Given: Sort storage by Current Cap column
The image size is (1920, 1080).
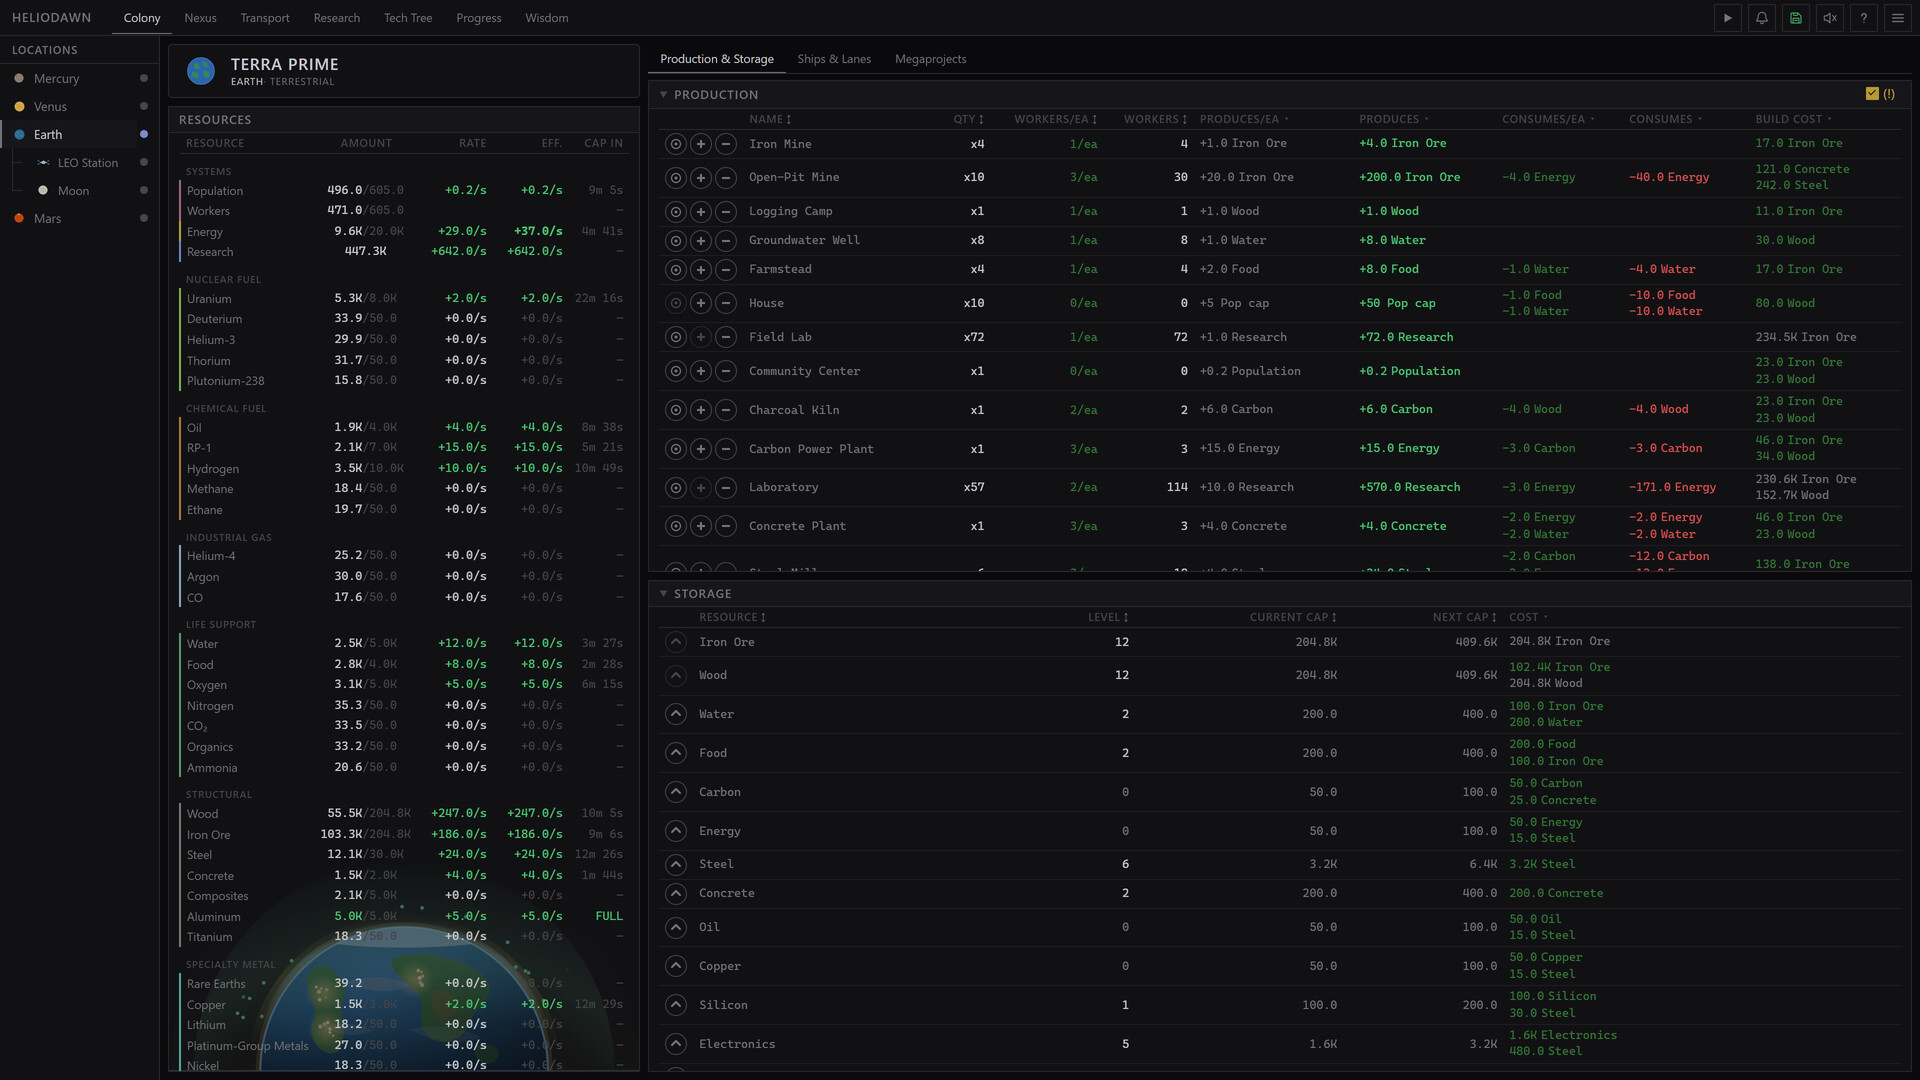Looking at the screenshot, I should pos(1293,617).
